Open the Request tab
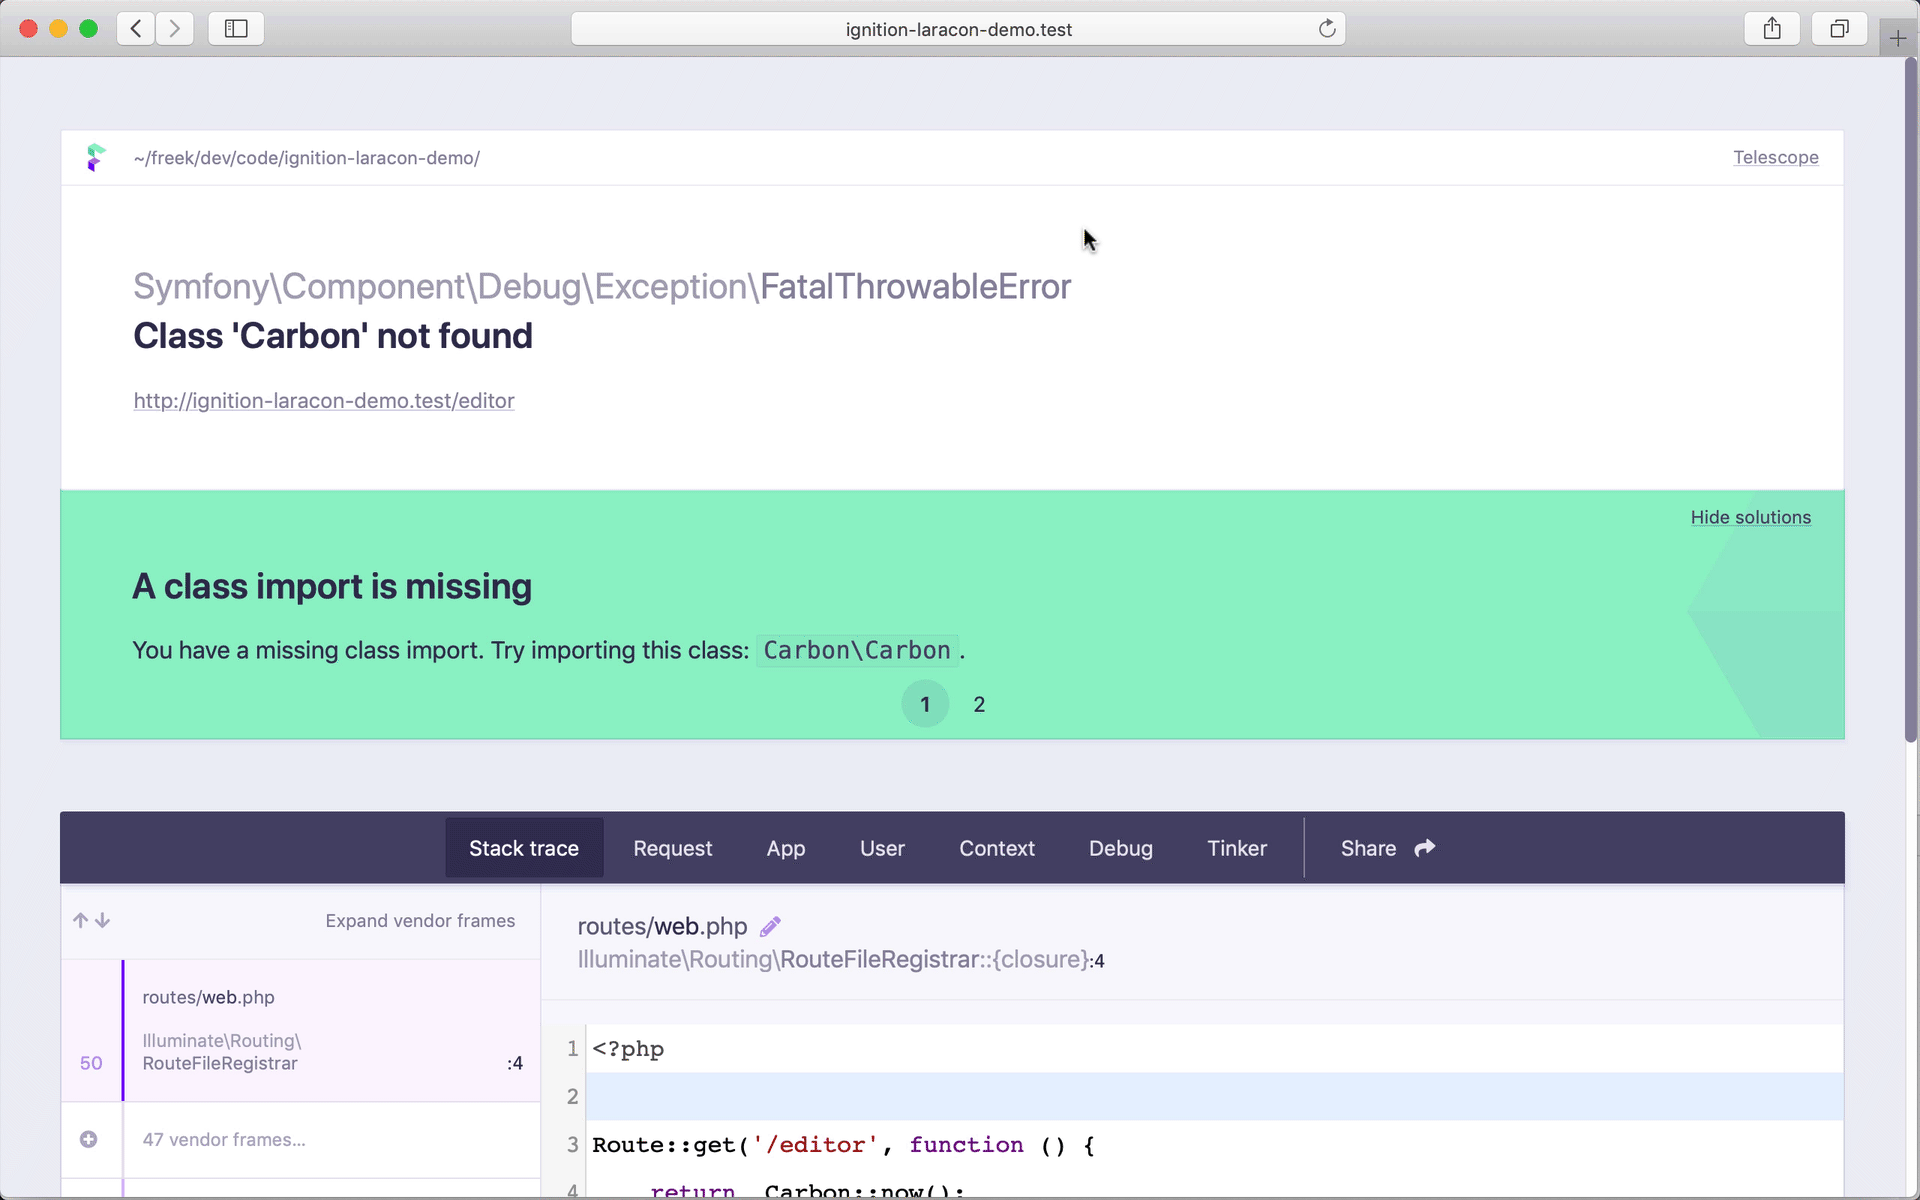The height and width of the screenshot is (1200, 1920). tap(672, 848)
